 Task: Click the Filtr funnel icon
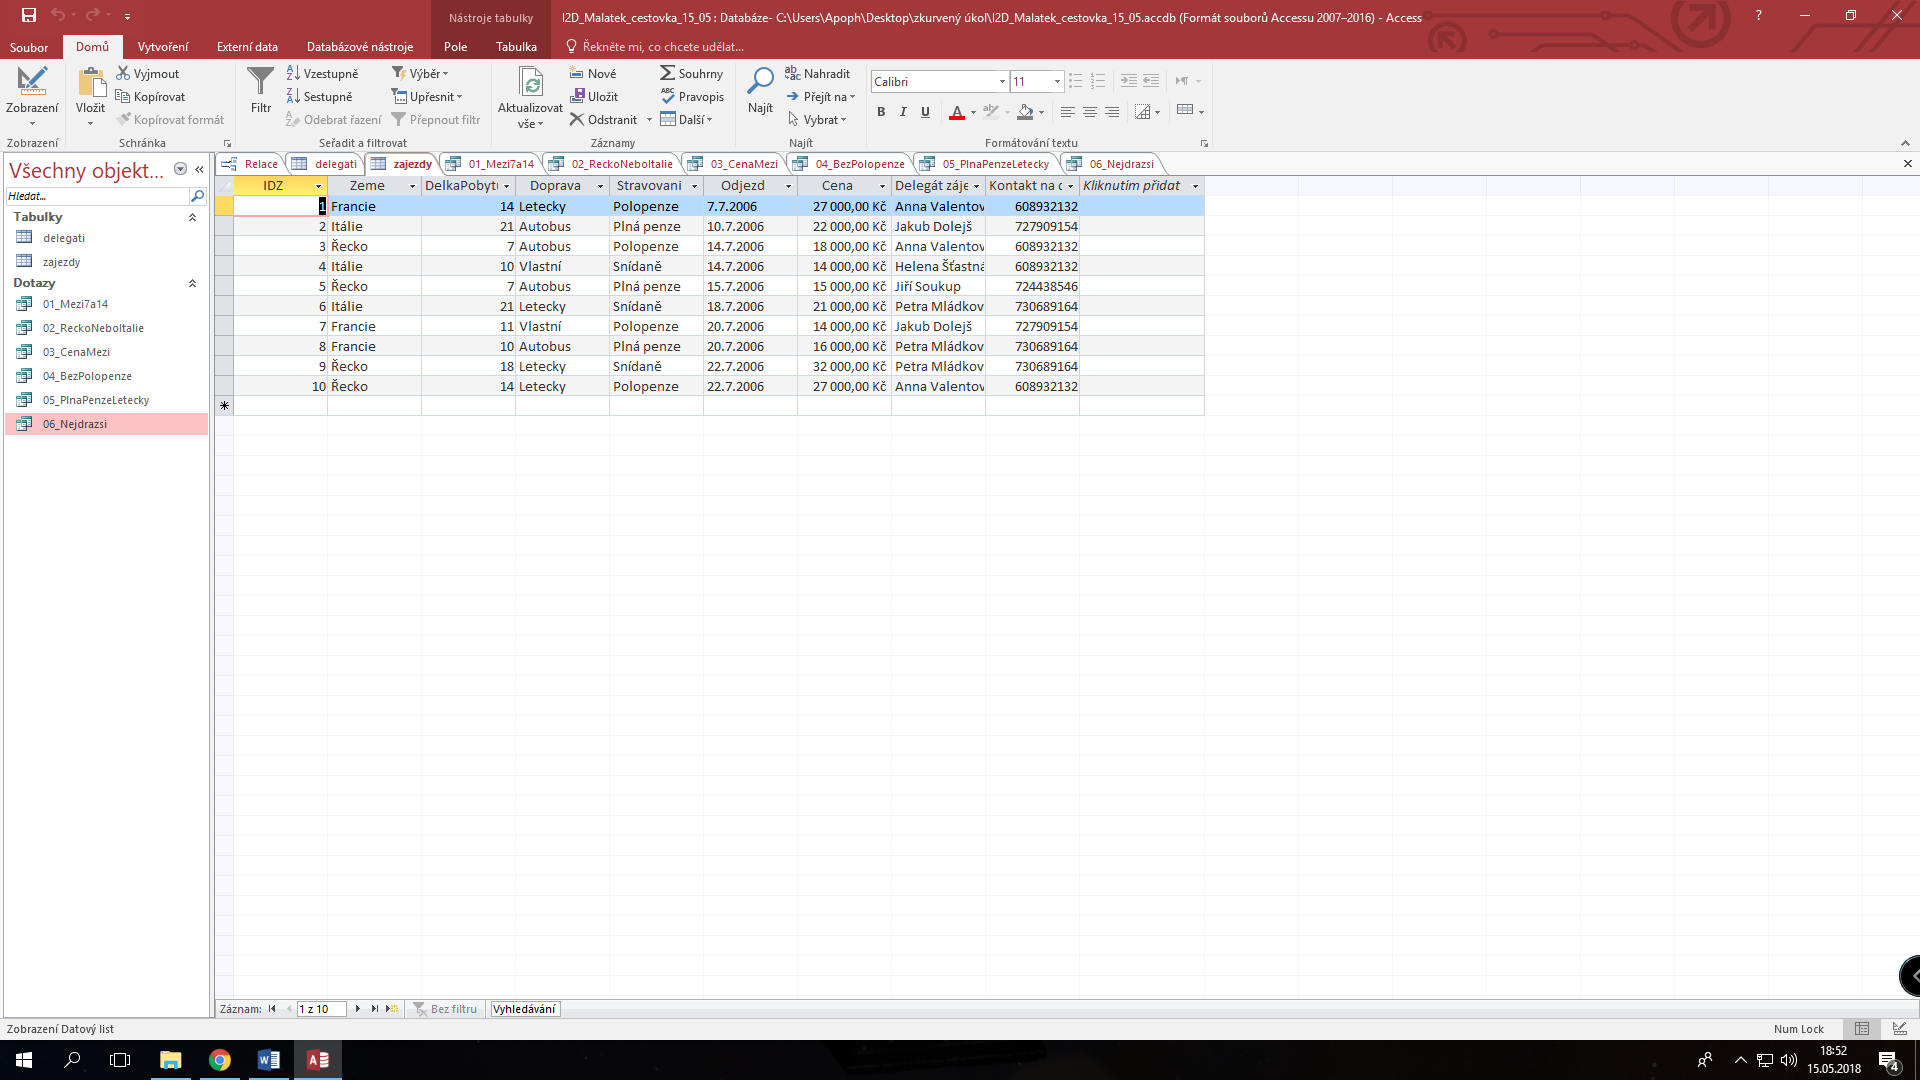[x=260, y=82]
